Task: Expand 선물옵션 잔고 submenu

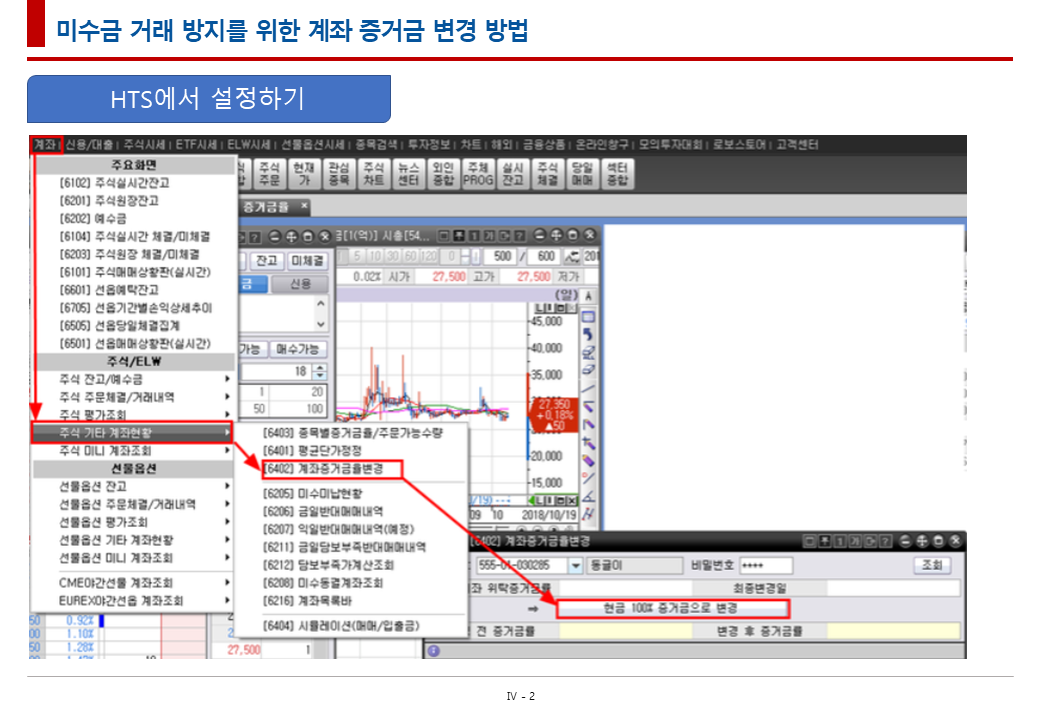Action: click(135, 486)
